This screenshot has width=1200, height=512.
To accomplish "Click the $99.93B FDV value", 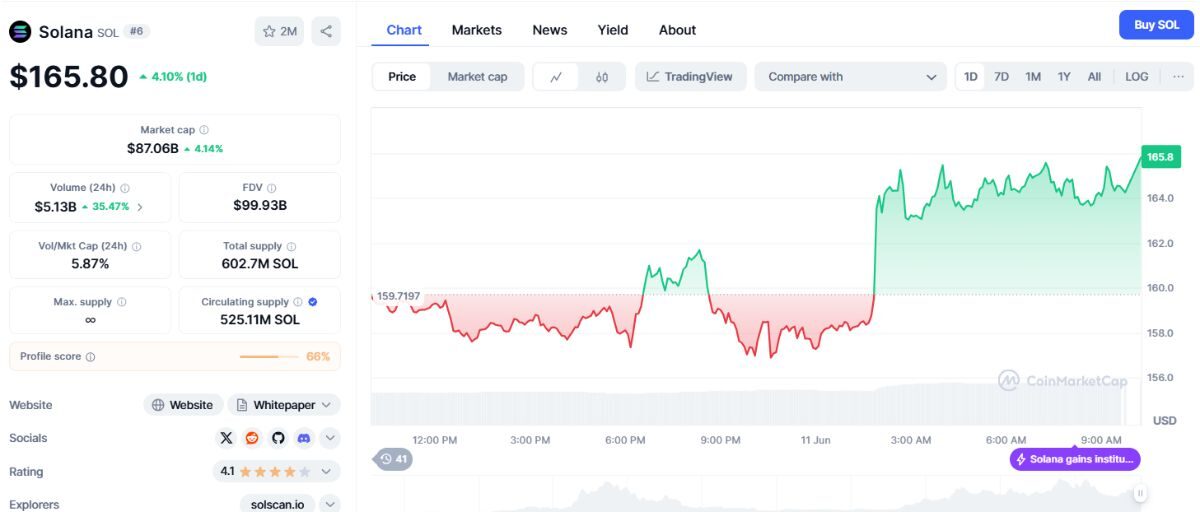I will click(260, 206).
